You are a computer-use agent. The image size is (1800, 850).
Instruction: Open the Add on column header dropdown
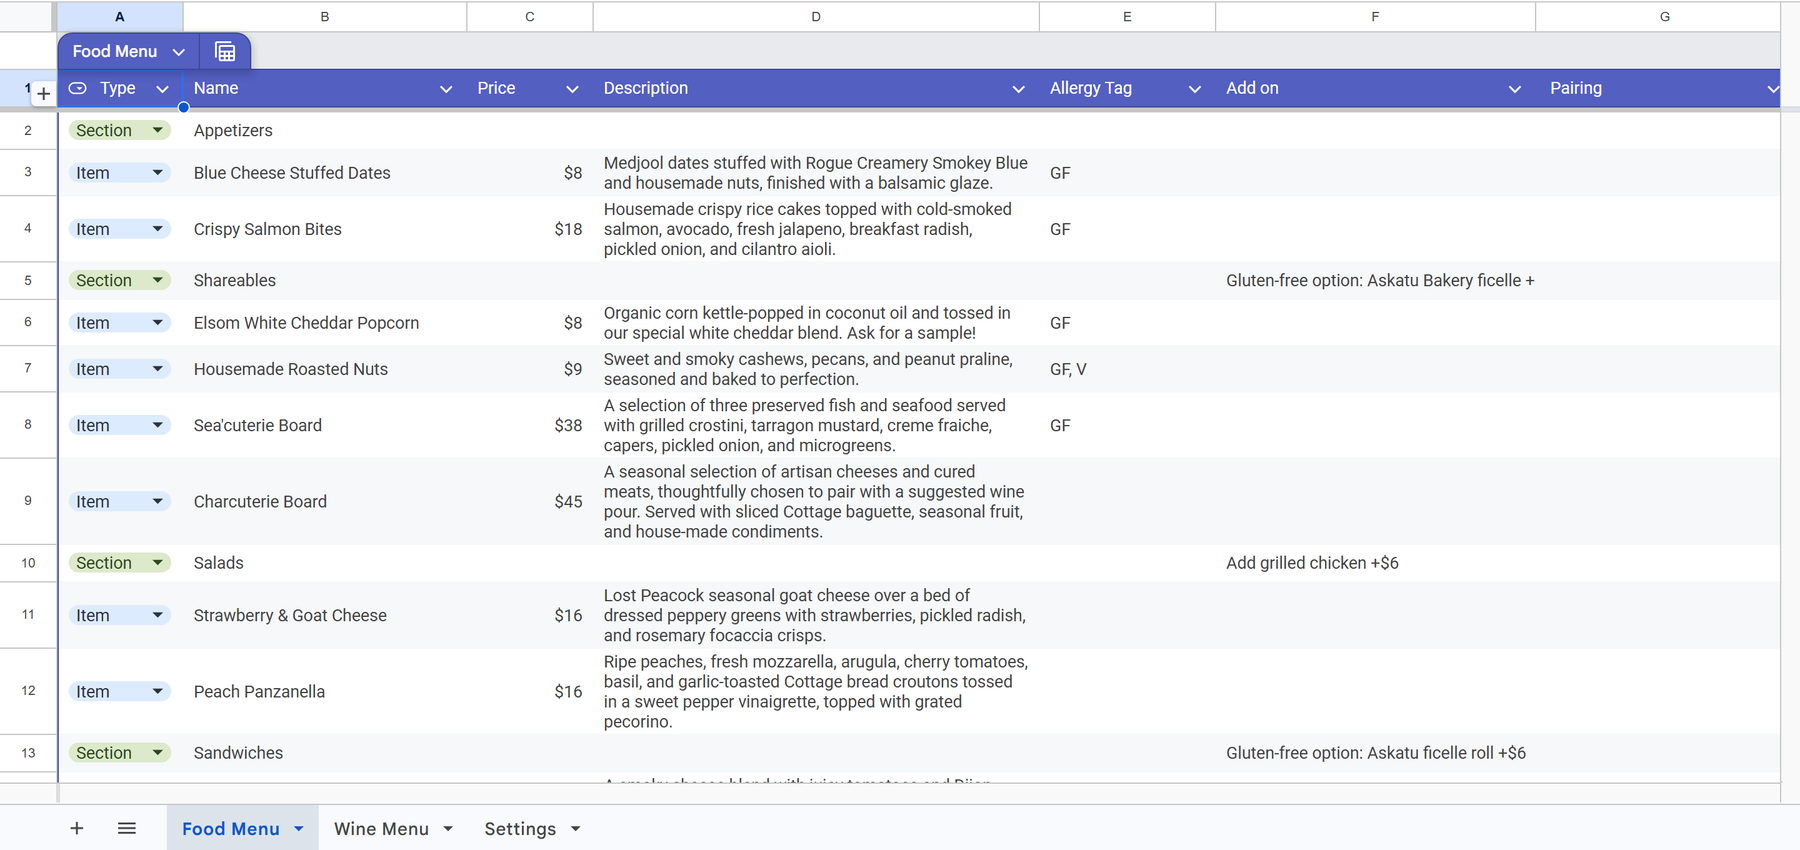[1514, 89]
